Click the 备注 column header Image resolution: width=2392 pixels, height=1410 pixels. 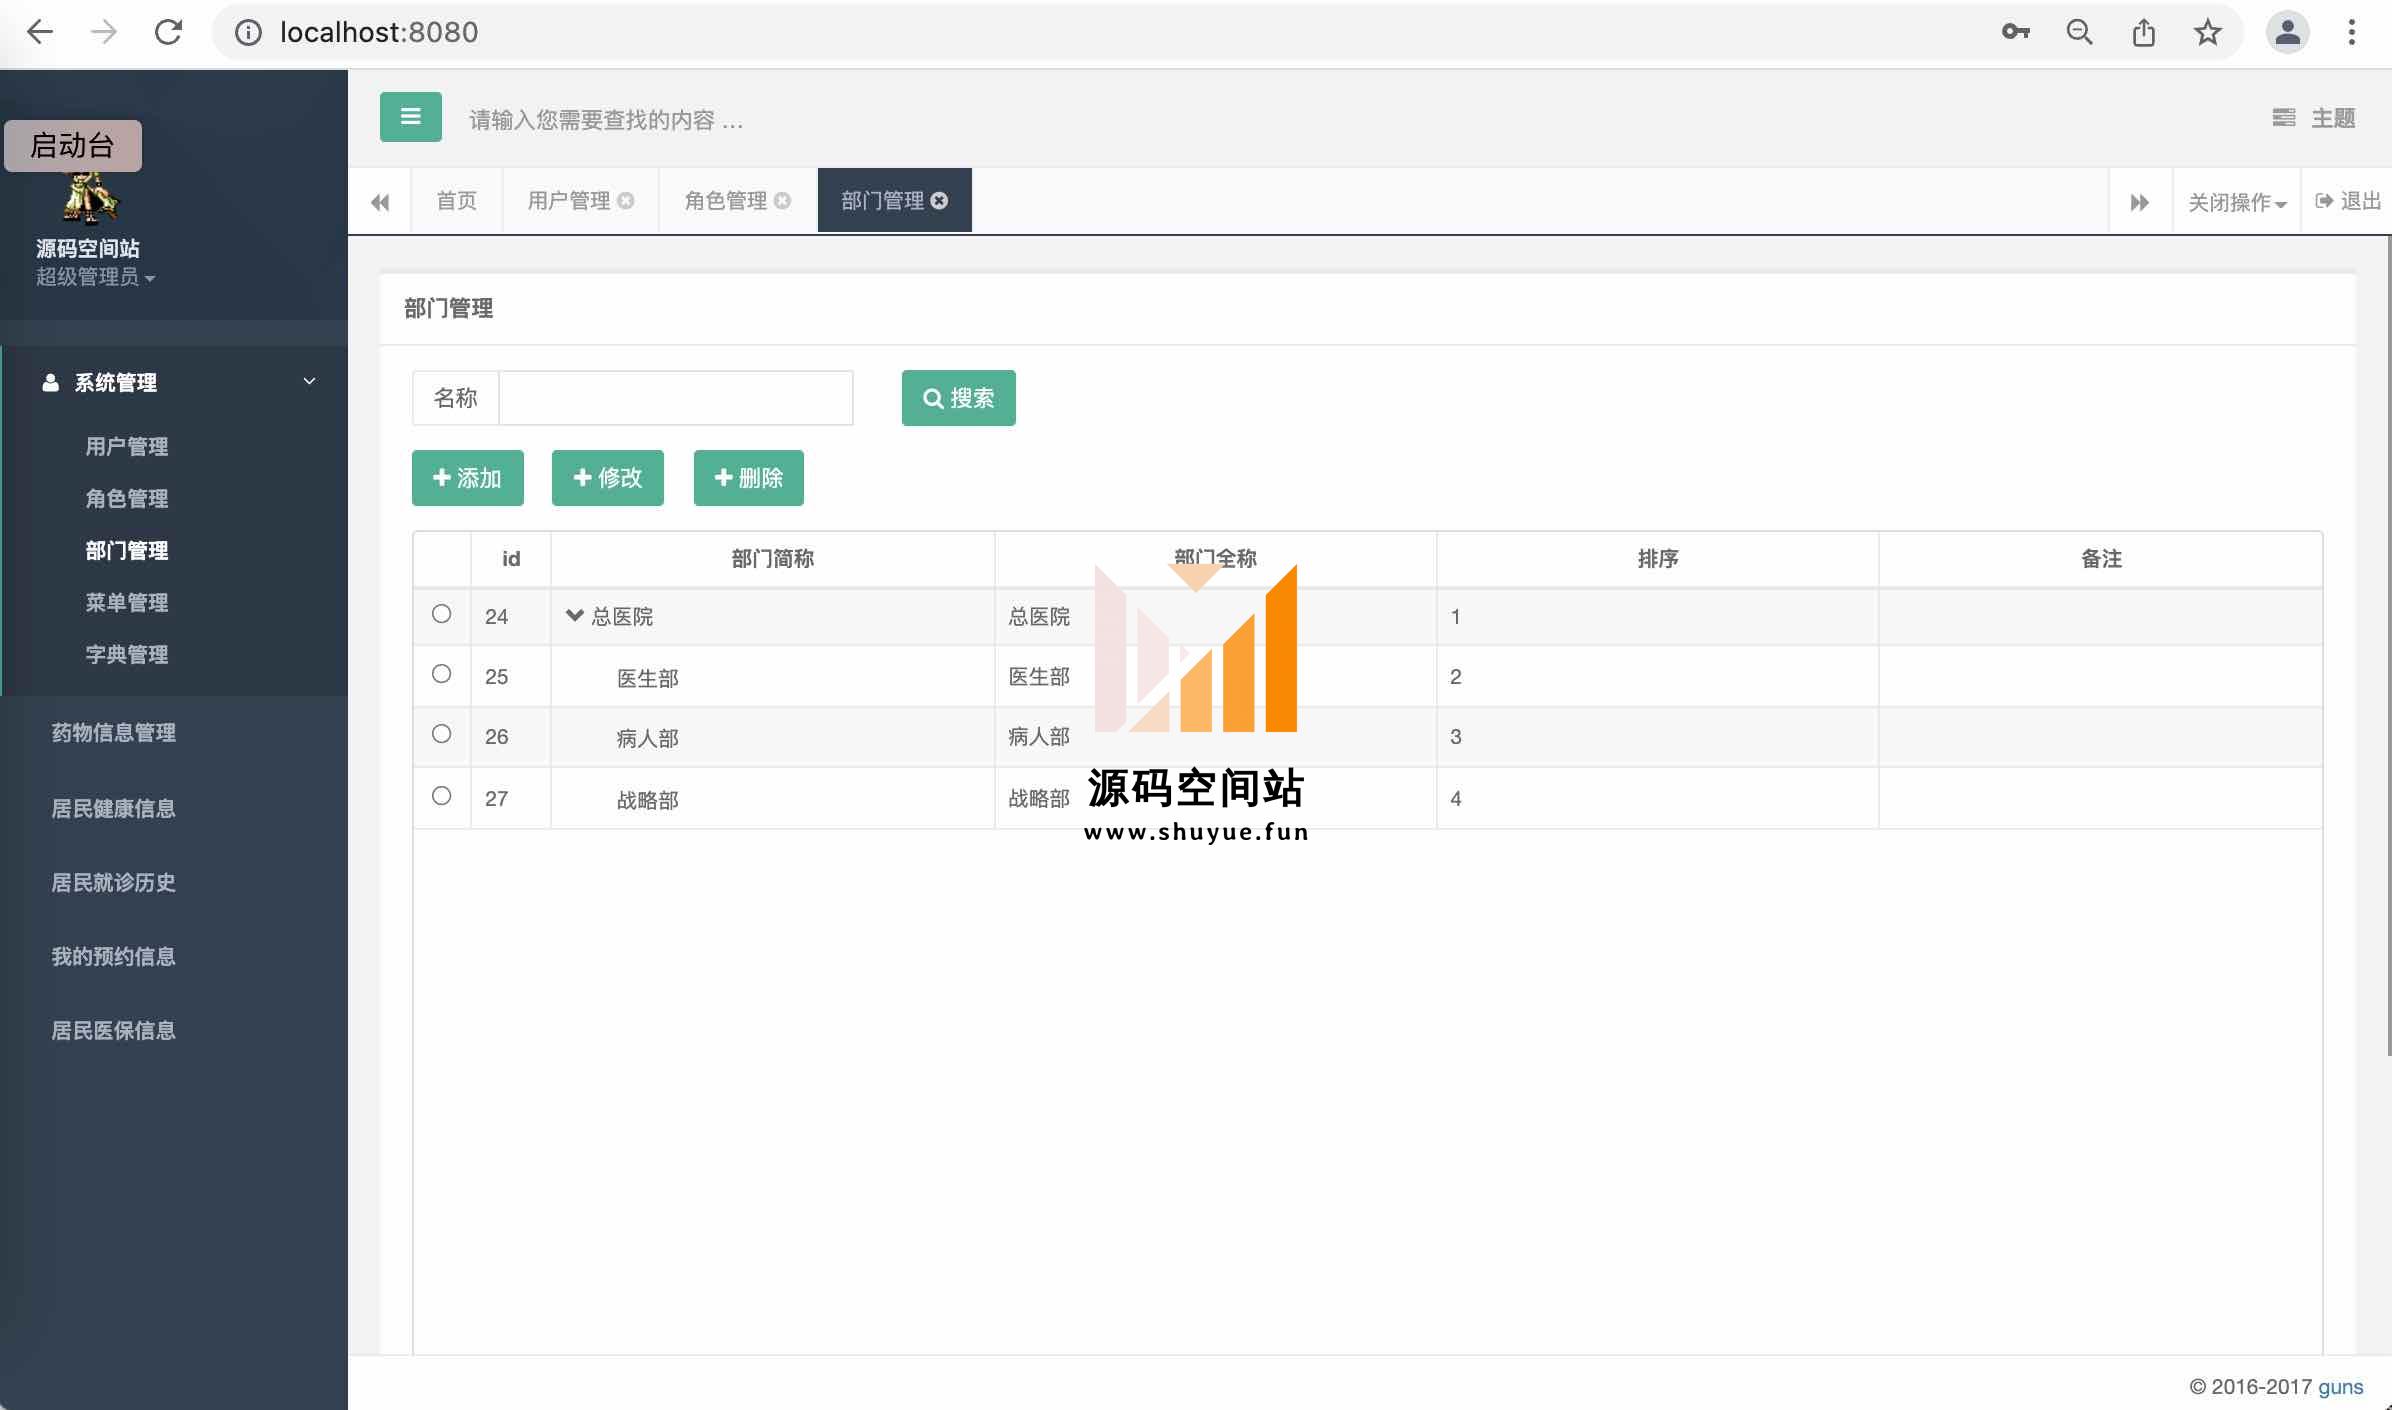point(2100,559)
